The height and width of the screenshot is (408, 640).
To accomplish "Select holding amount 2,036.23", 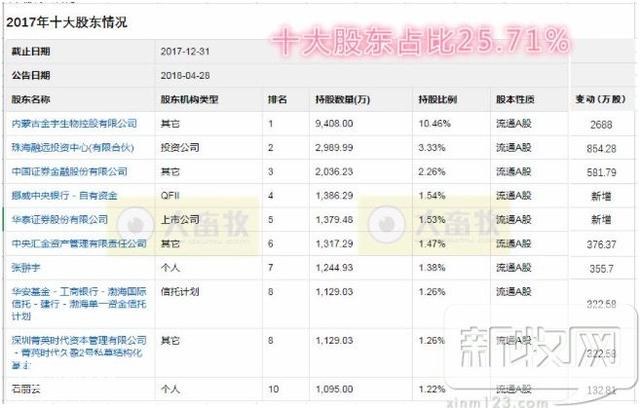I will [334, 171].
